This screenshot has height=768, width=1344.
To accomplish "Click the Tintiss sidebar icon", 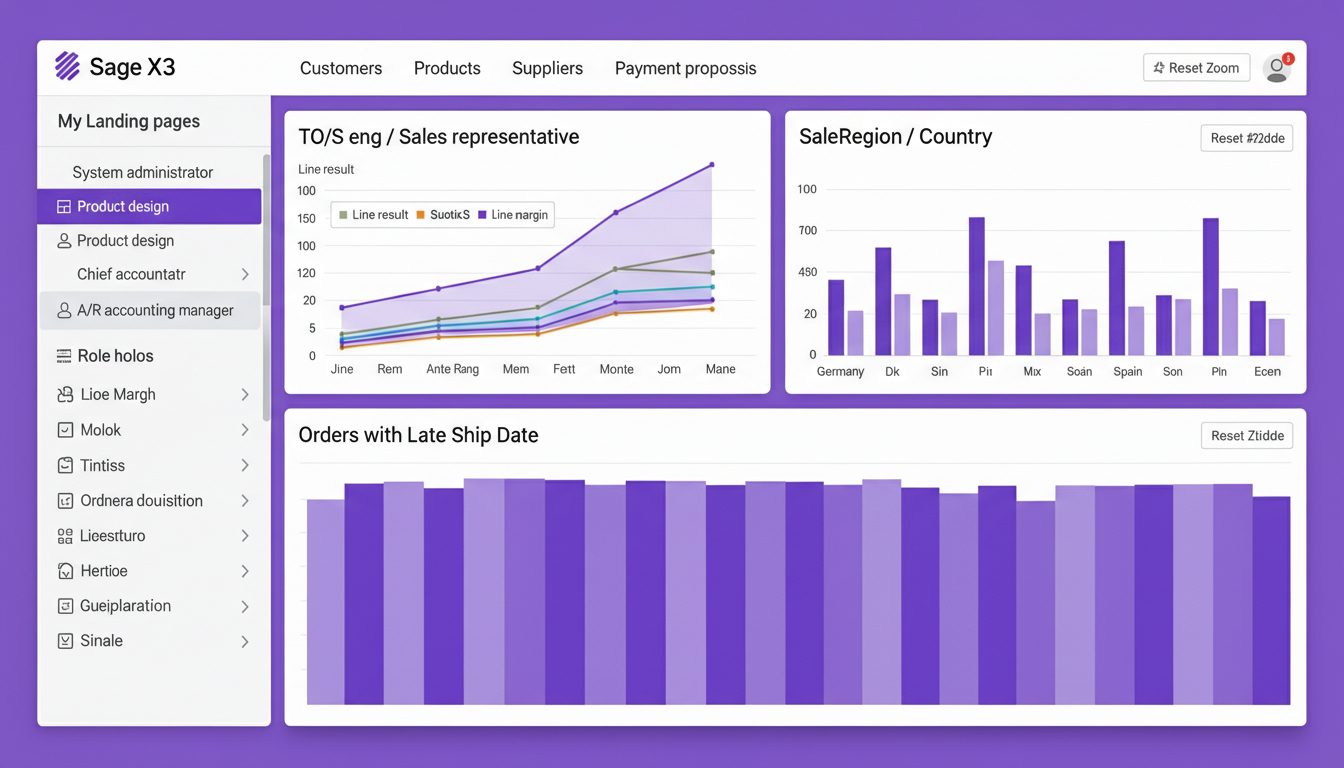I will (65, 465).
